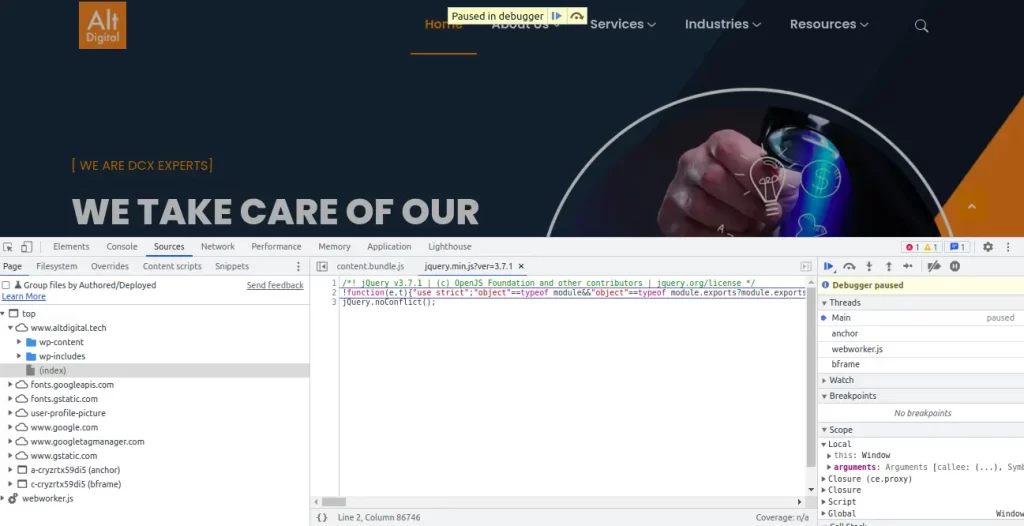Click the inspect element picker icon
This screenshot has height=526, width=1024.
click(x=8, y=247)
